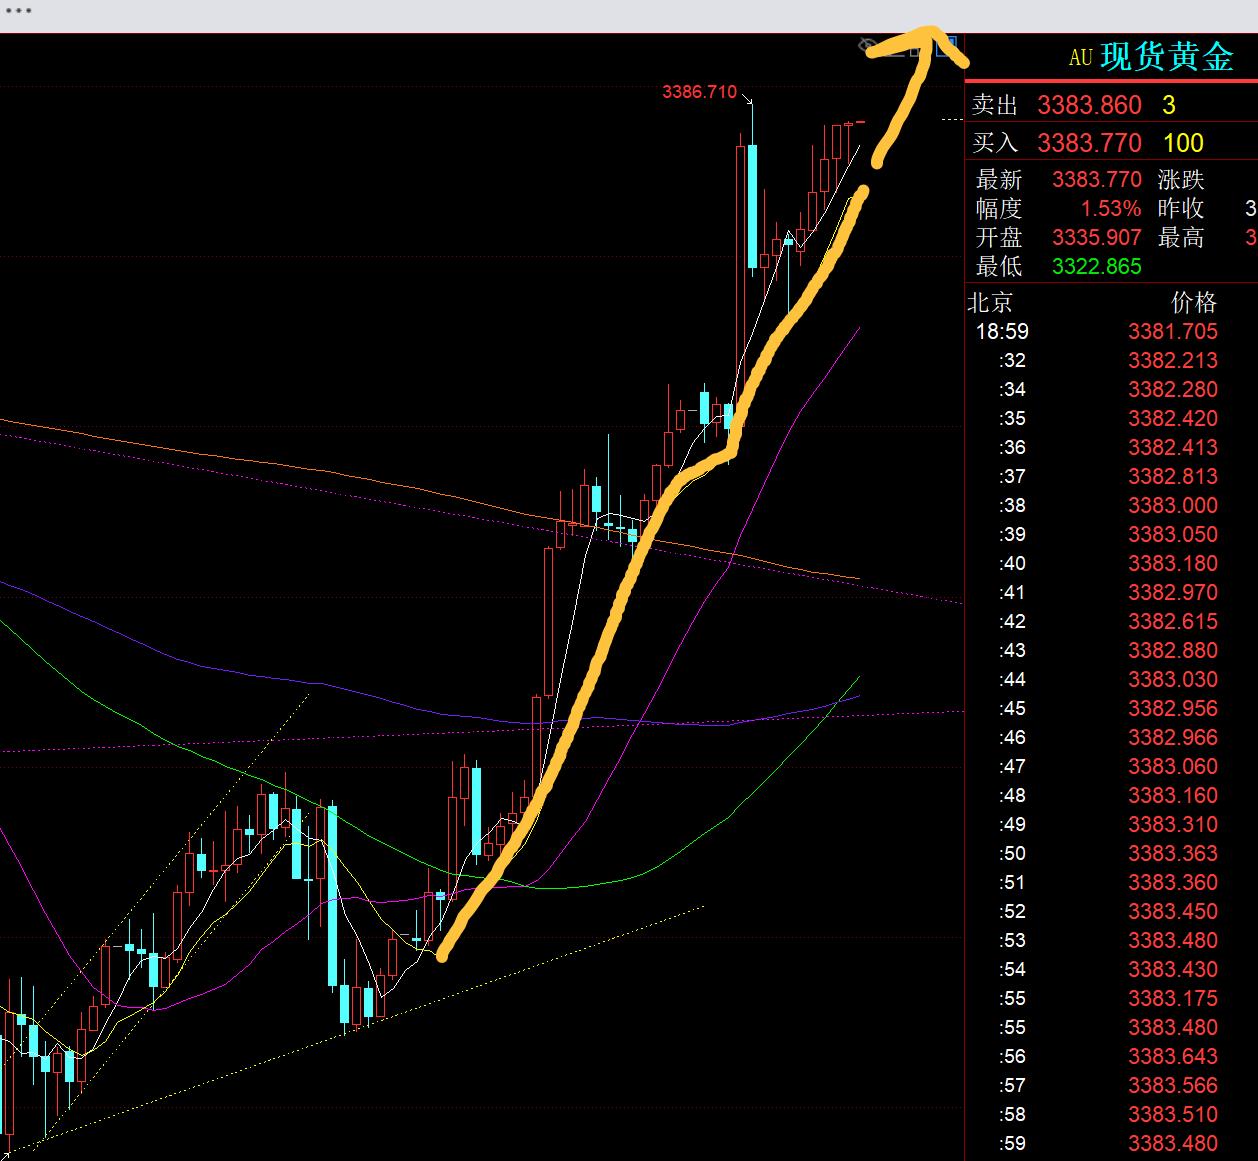Open the three-dot menu at top left
Screen dimensions: 1258x1161
point(18,11)
